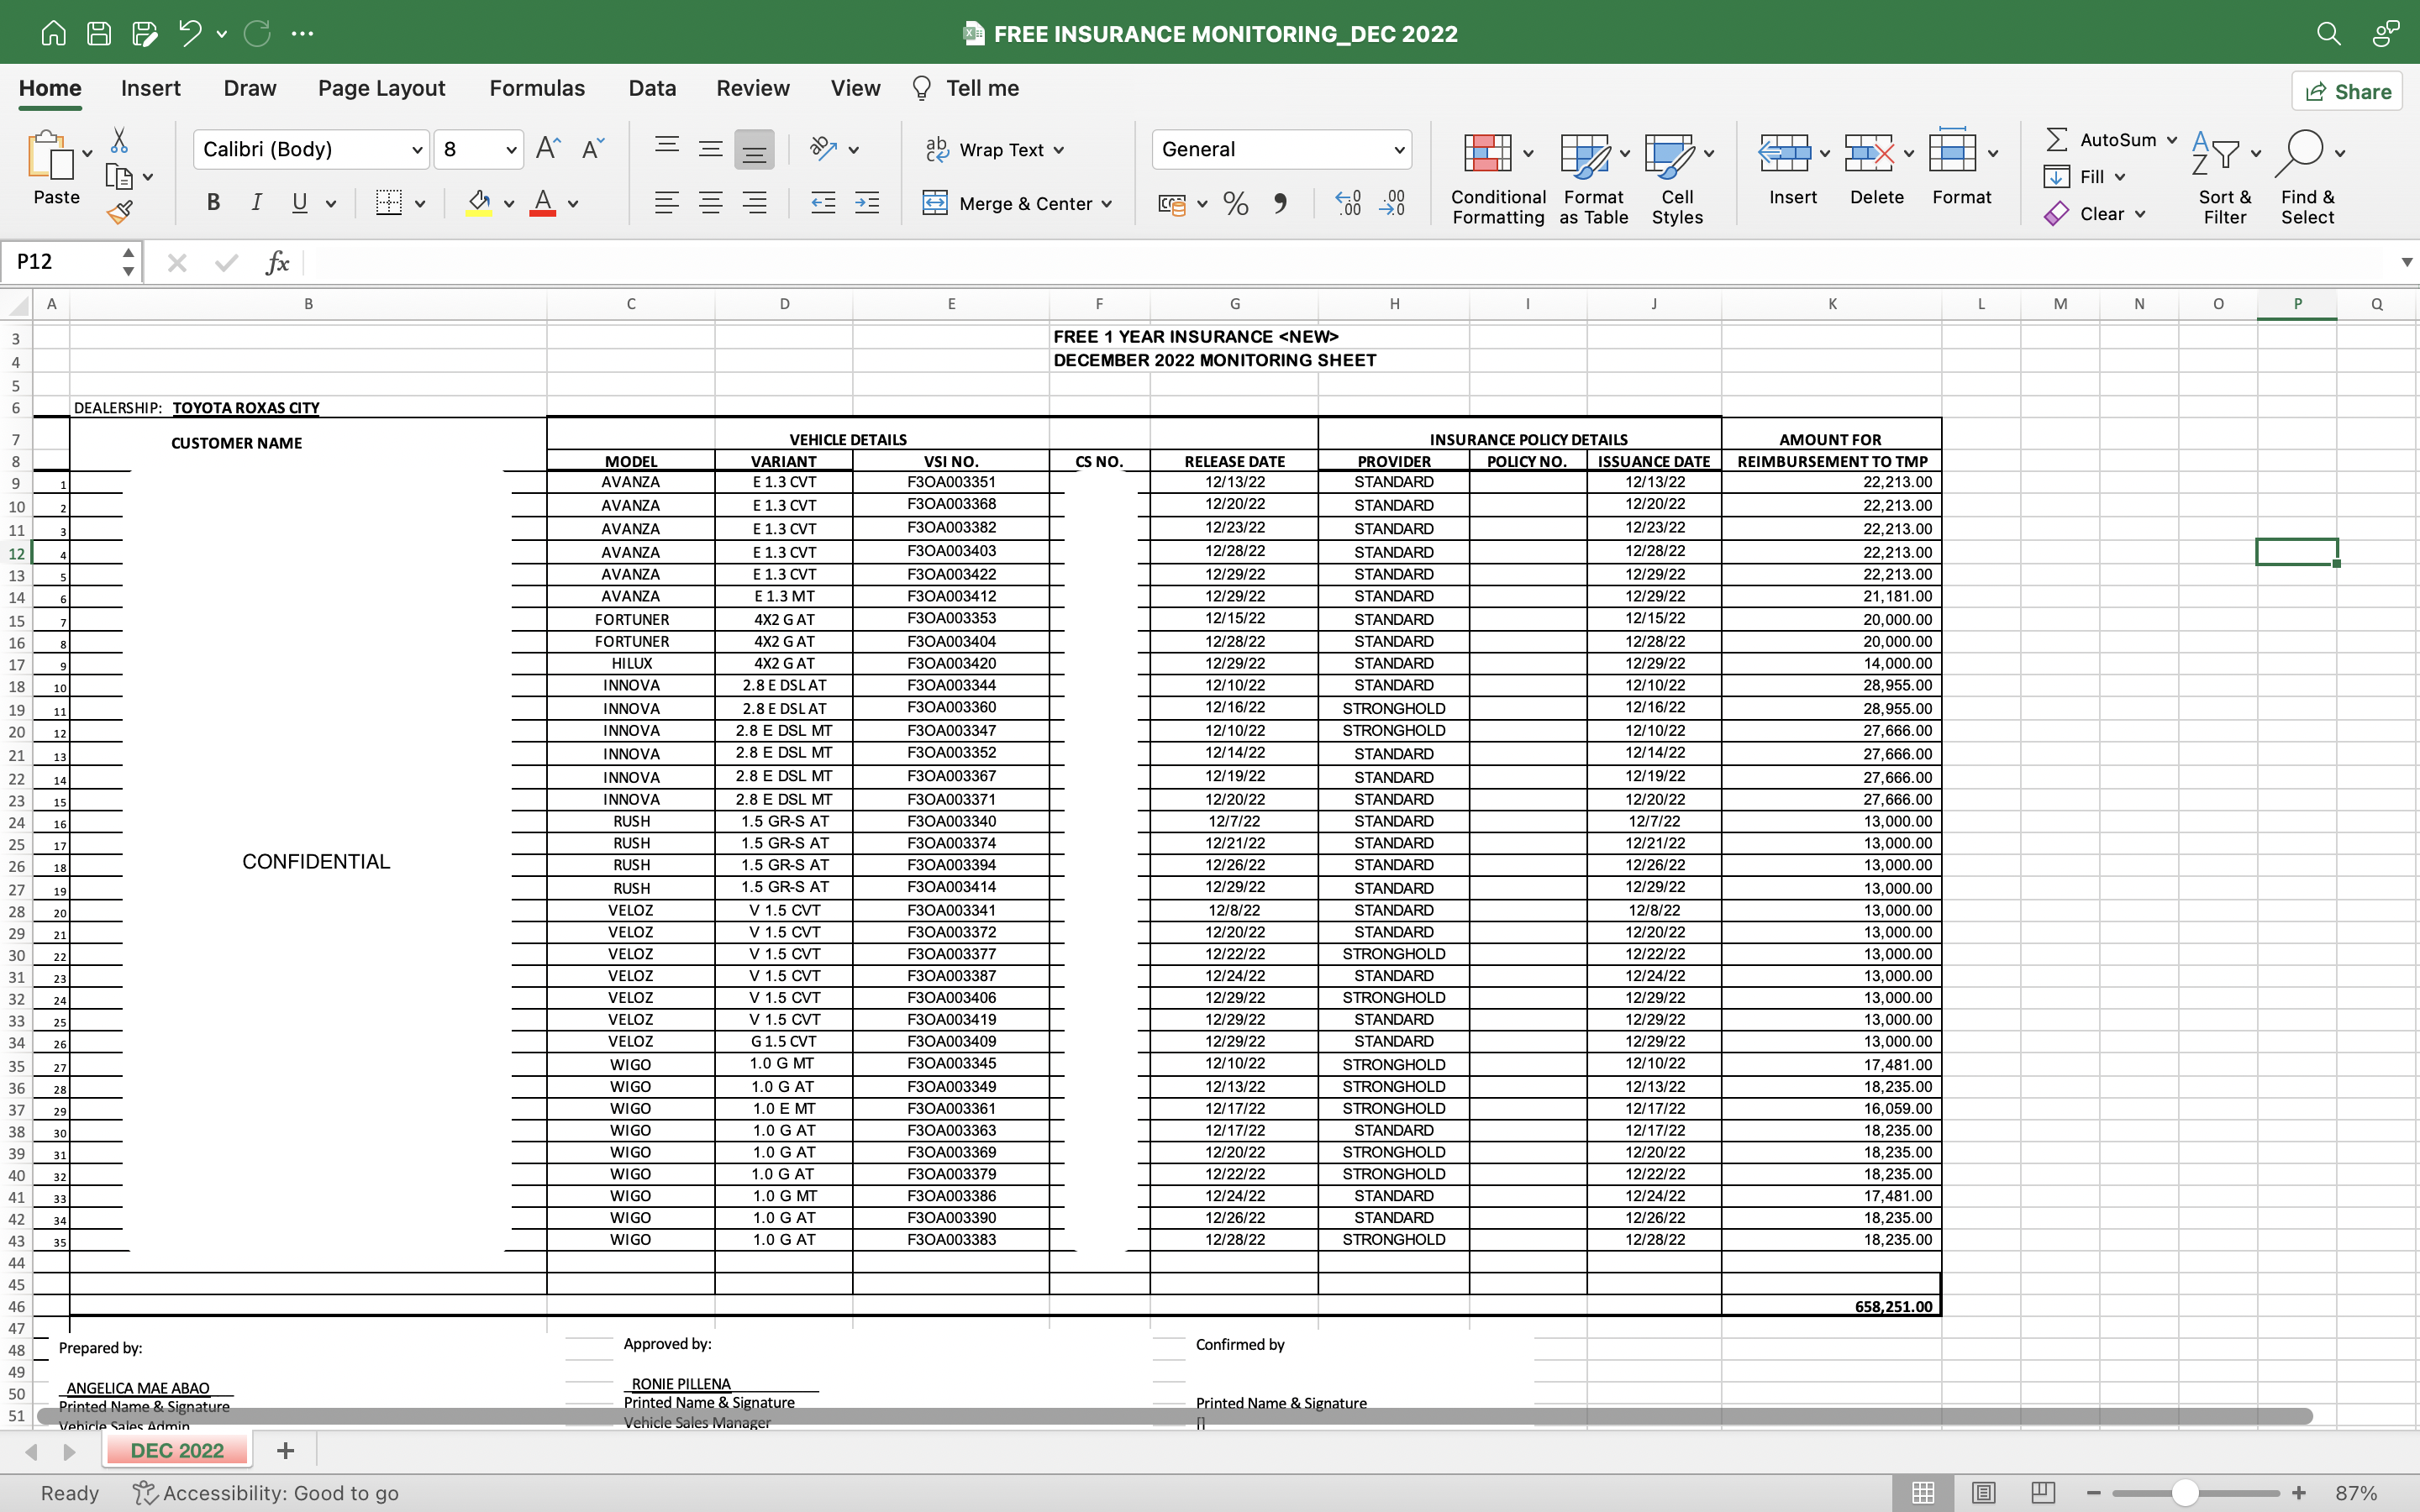Viewport: 2420px width, 1512px height.
Task: Toggle Bold formatting
Action: pos(213,203)
